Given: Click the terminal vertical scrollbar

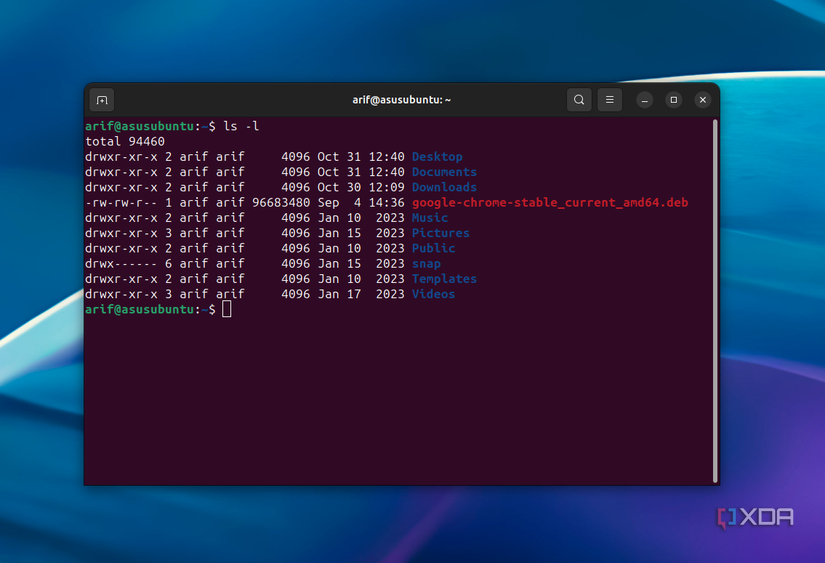Looking at the screenshot, I should click(x=715, y=300).
